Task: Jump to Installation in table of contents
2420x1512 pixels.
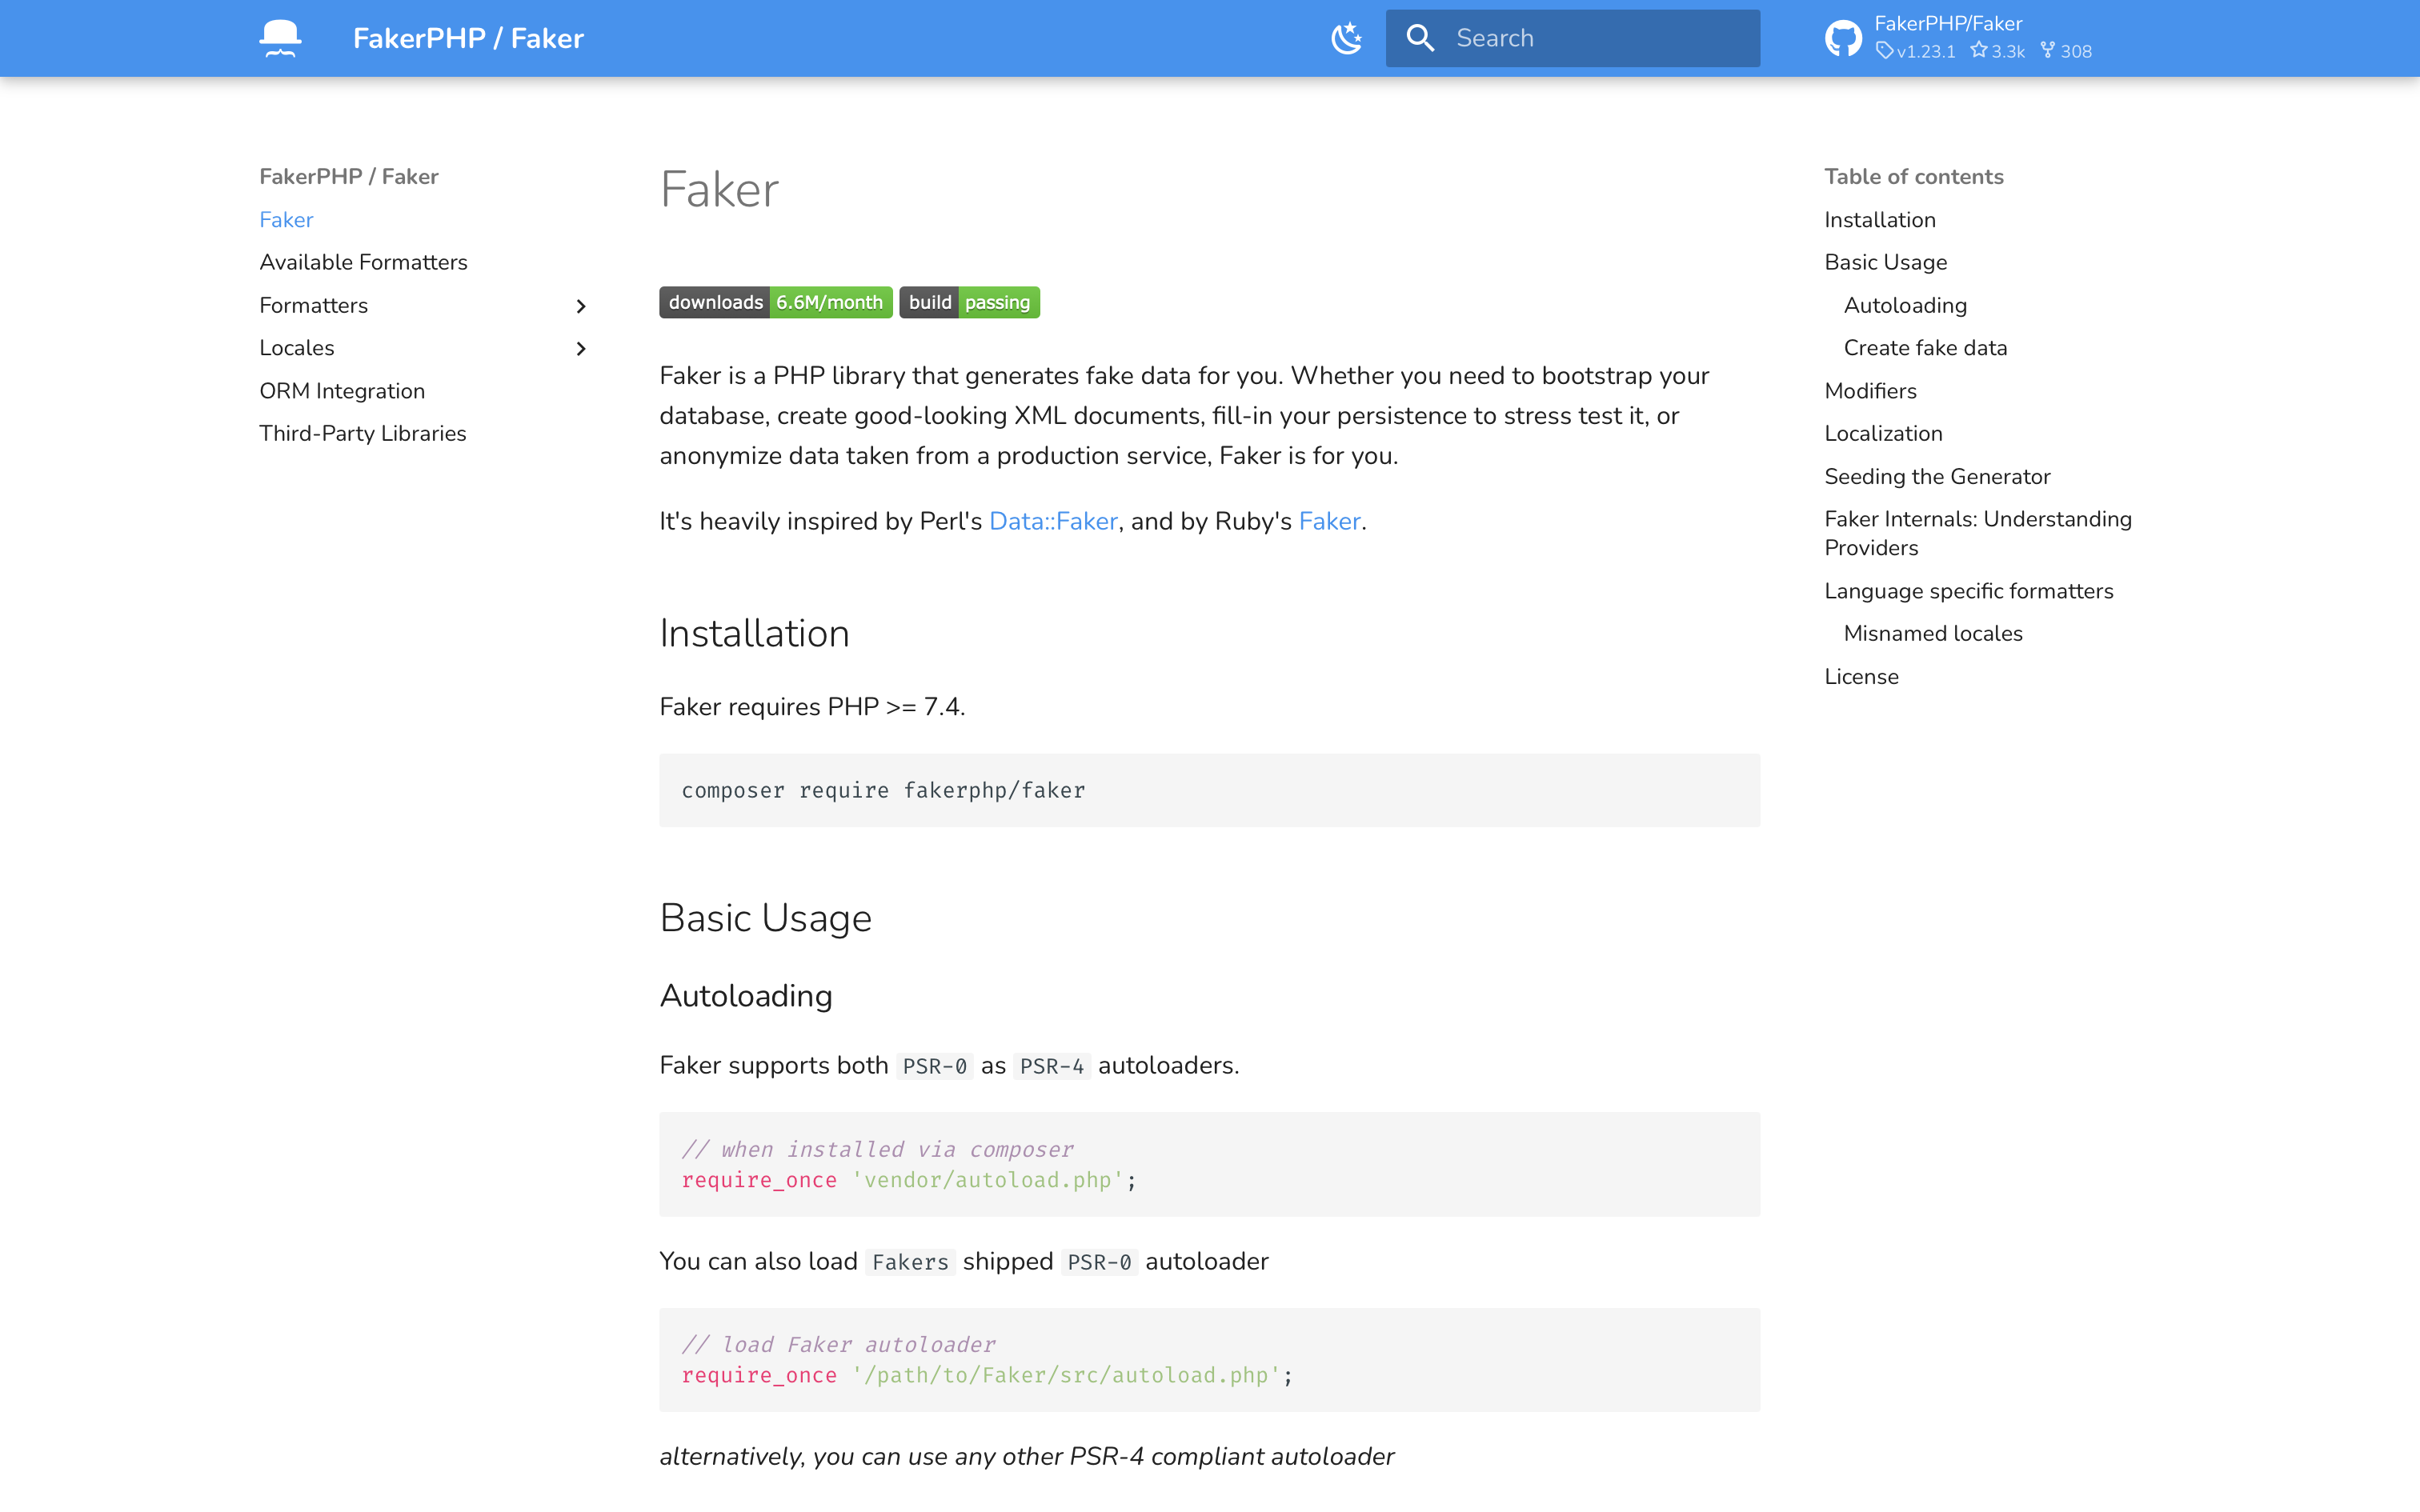Action: (1879, 220)
